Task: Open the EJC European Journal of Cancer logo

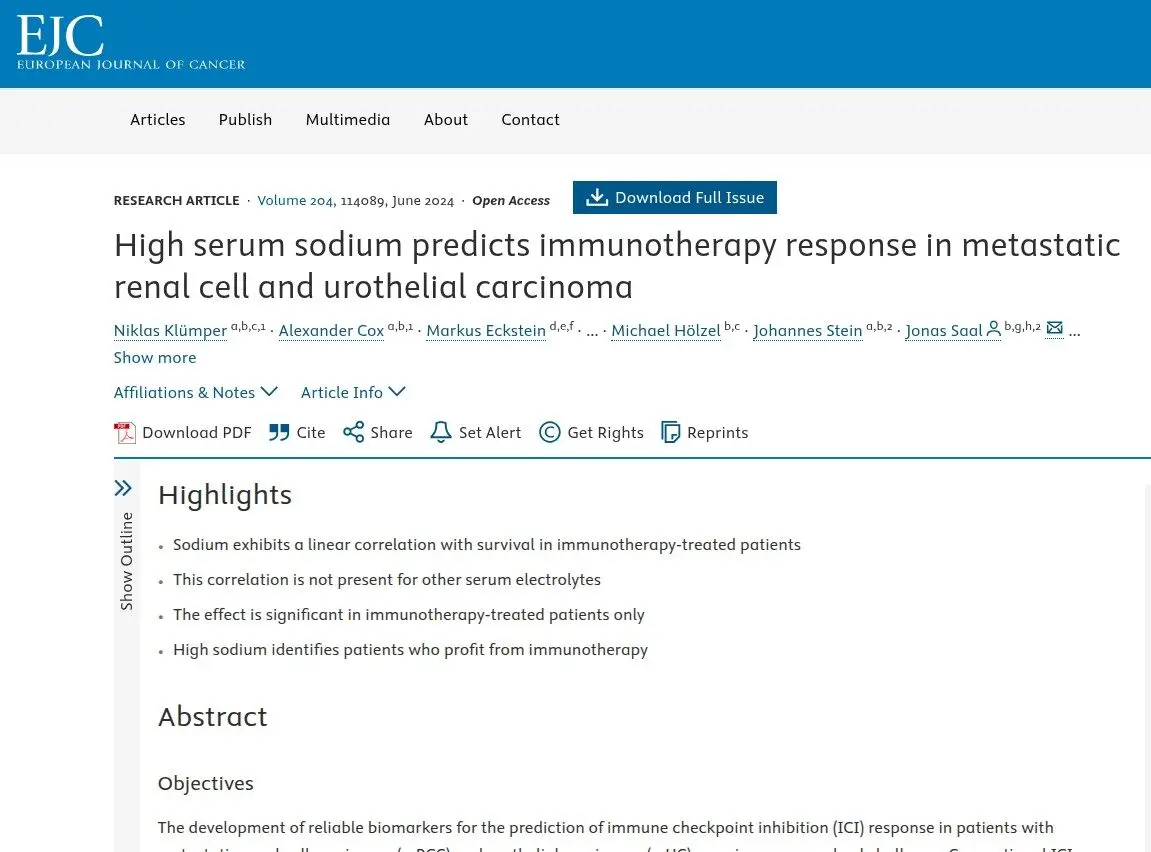Action: pyautogui.click(x=131, y=43)
